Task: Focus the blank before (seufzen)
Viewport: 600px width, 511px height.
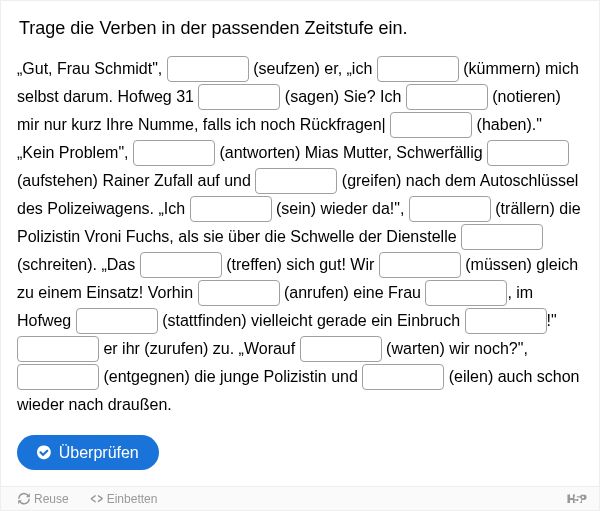Action: point(208,69)
